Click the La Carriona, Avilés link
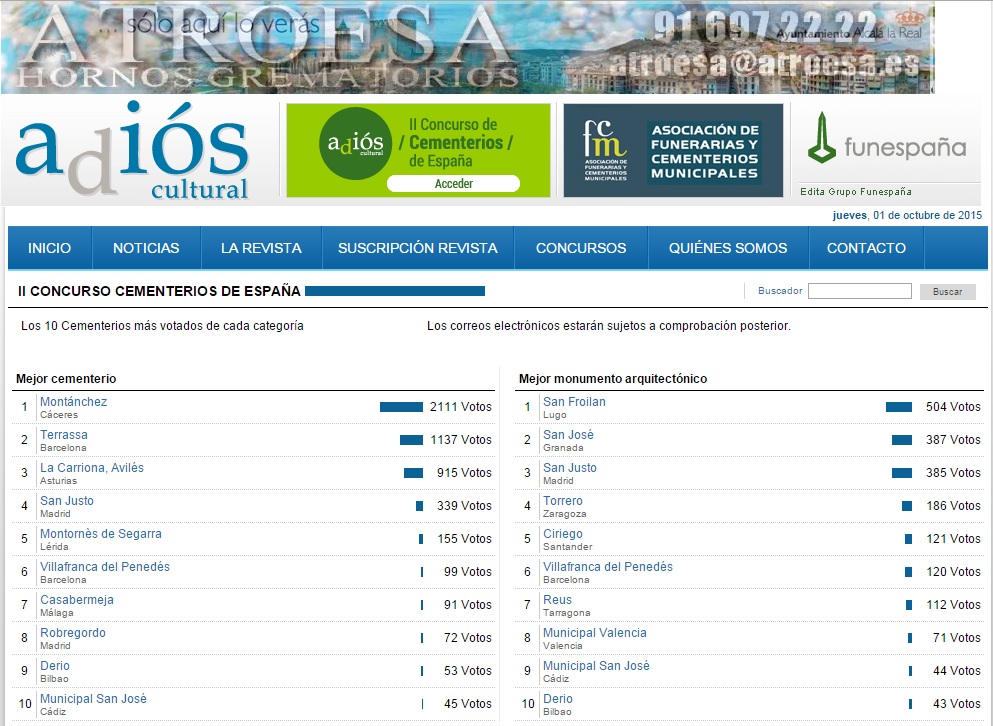The width and height of the screenshot is (993, 726). (92, 468)
